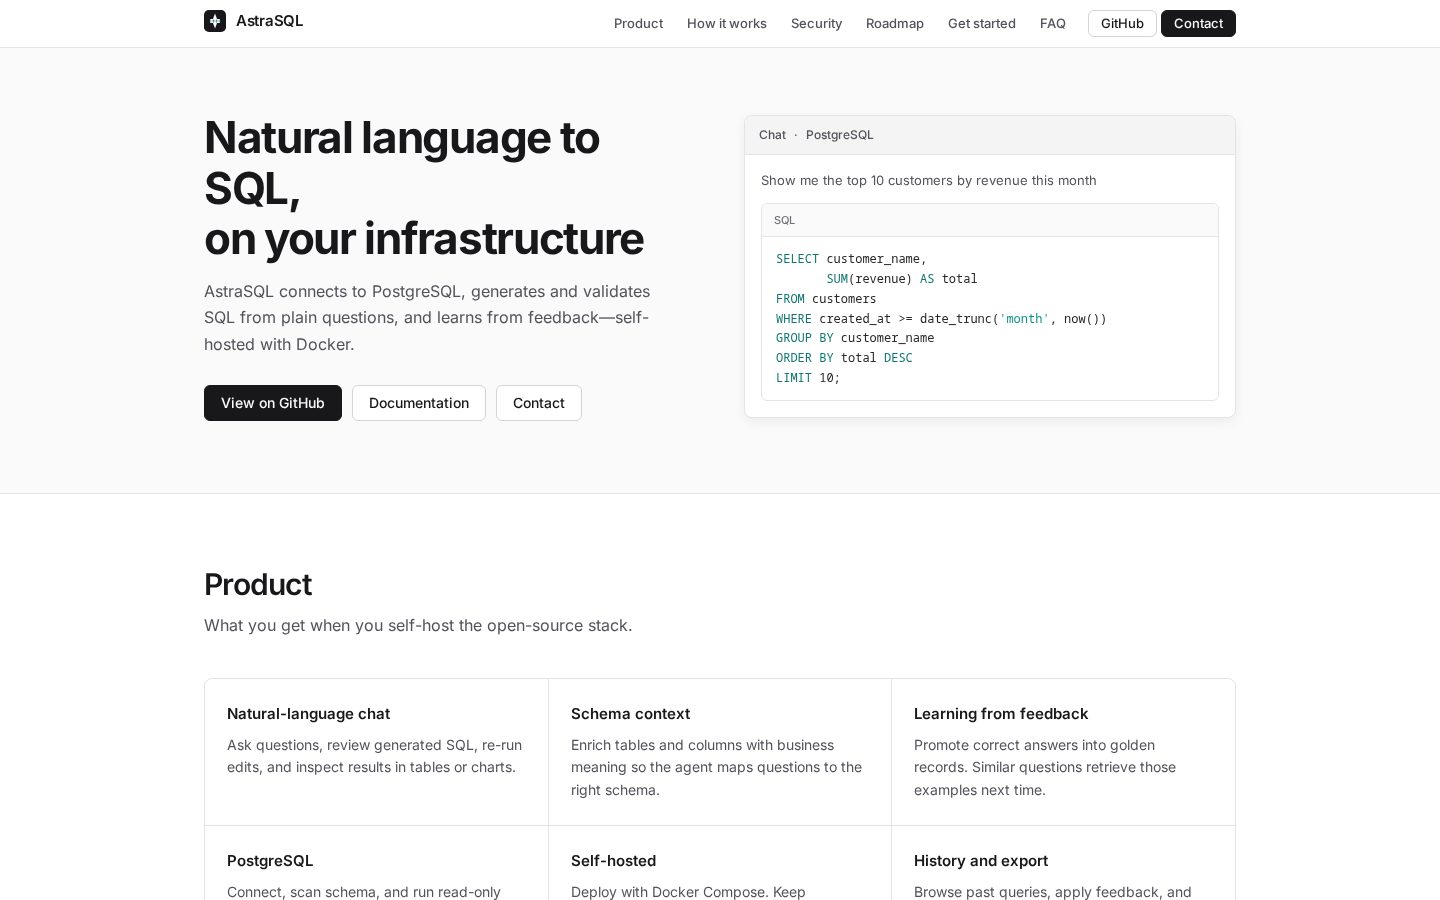Click the main headline Natural language to SQL

[424, 188]
